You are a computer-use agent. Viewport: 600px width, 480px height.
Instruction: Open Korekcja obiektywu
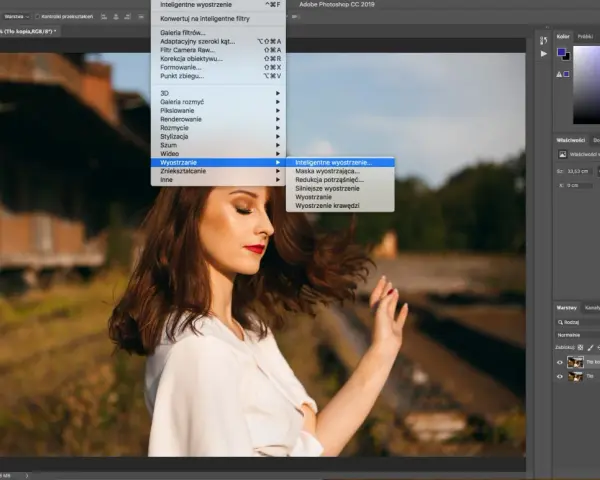click(218, 59)
